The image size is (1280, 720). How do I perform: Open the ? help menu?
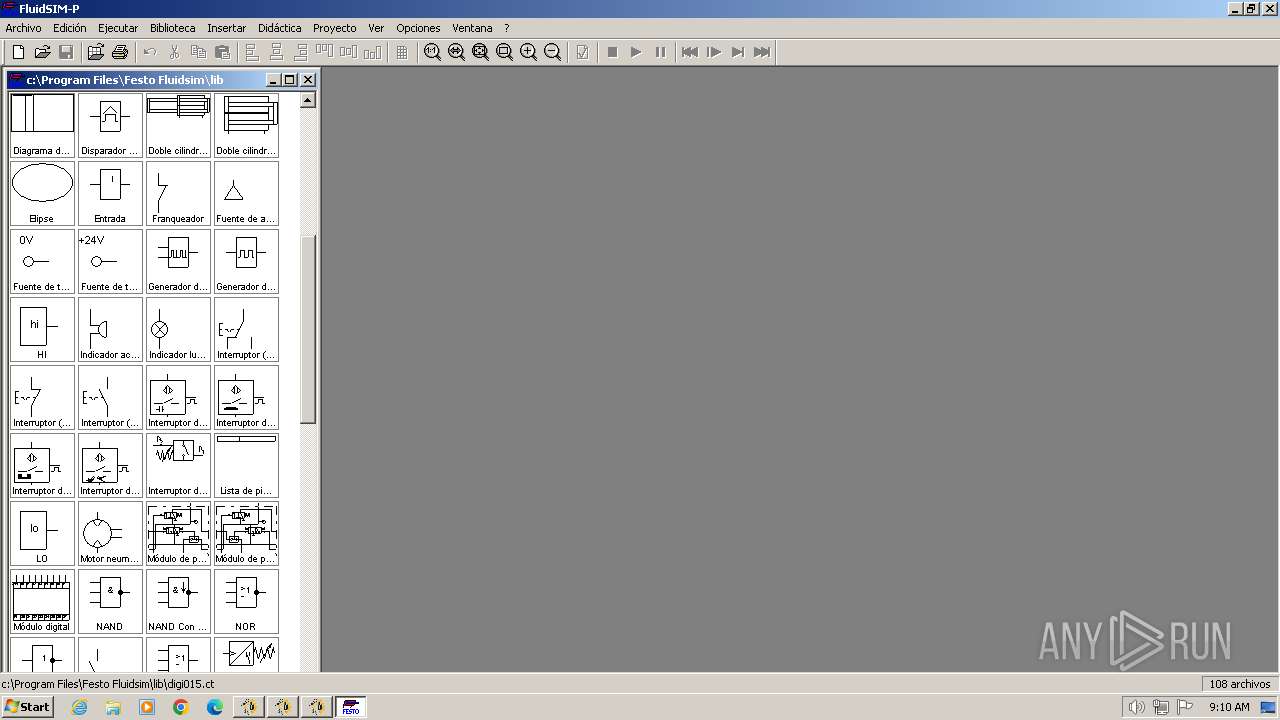coord(507,28)
